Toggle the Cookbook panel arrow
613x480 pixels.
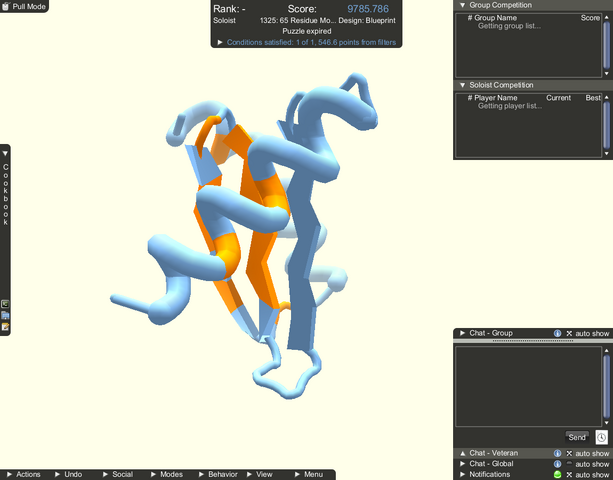pos(5,153)
